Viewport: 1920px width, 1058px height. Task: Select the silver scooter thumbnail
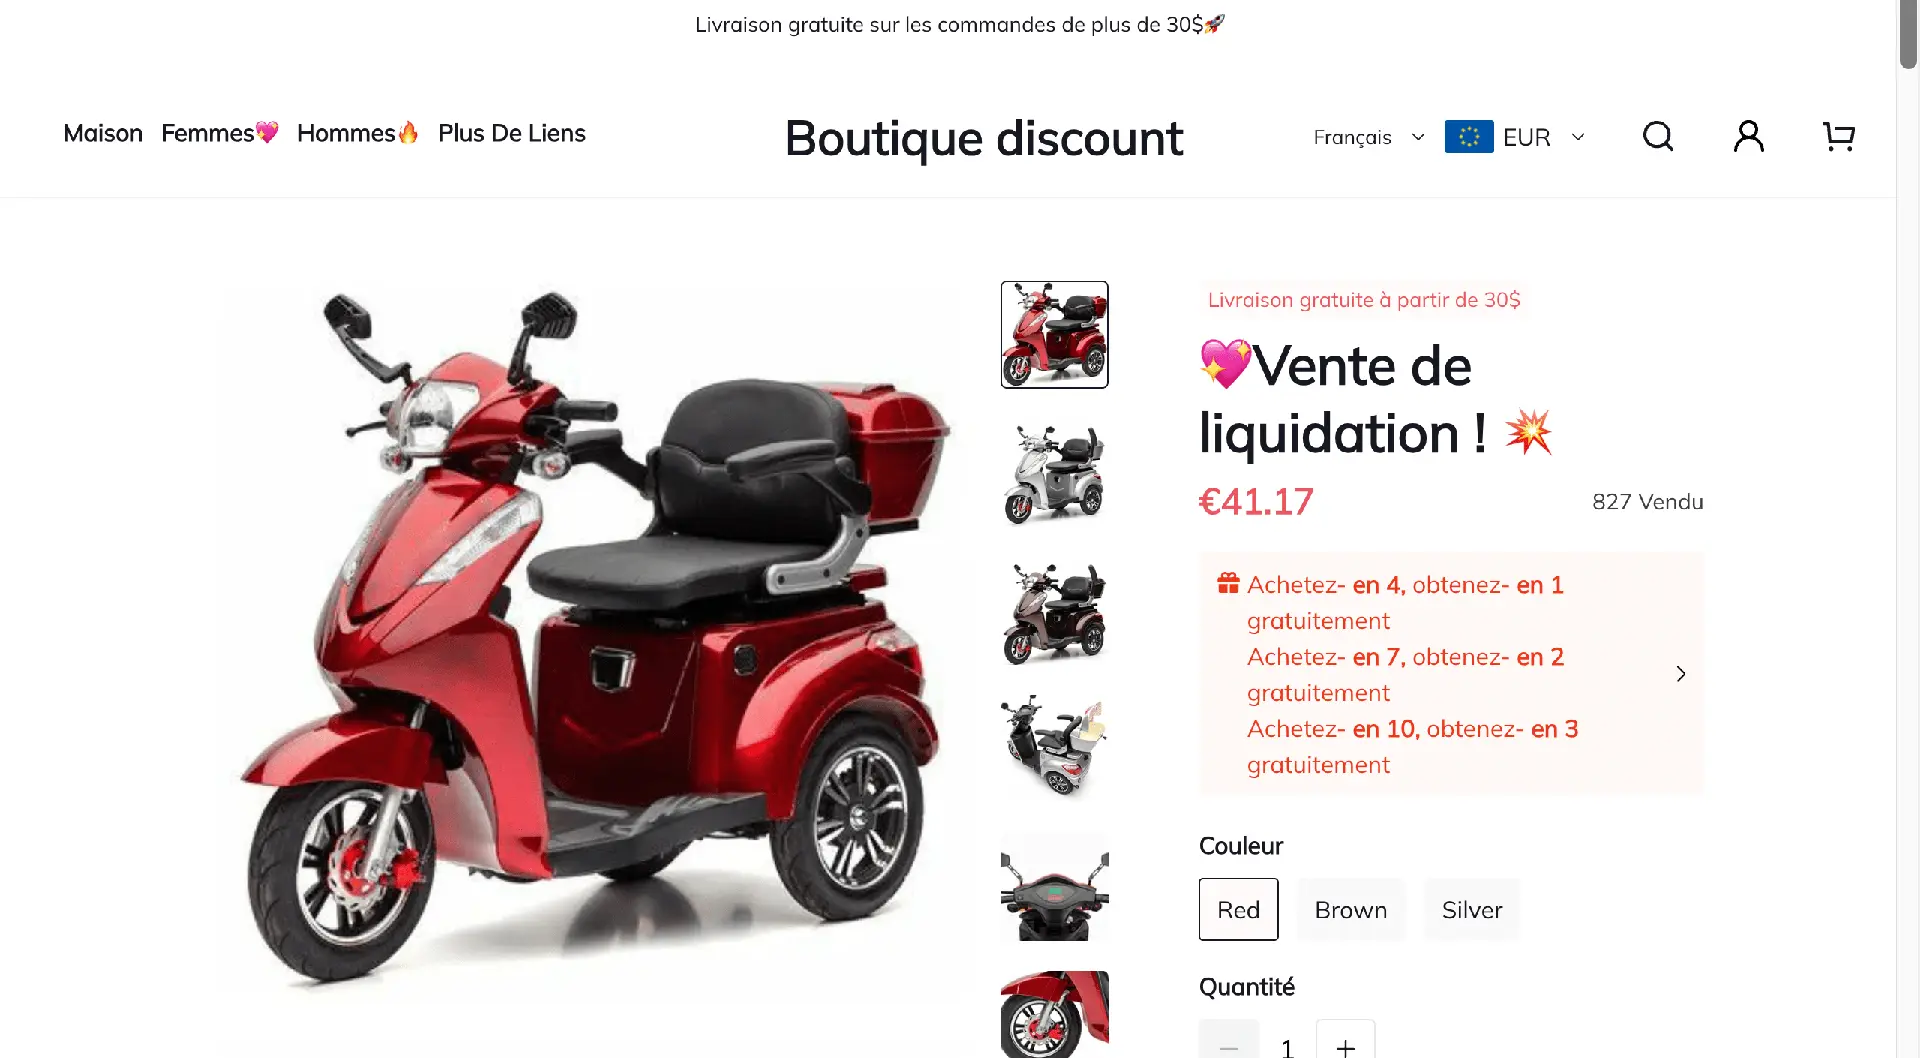[x=1054, y=474]
